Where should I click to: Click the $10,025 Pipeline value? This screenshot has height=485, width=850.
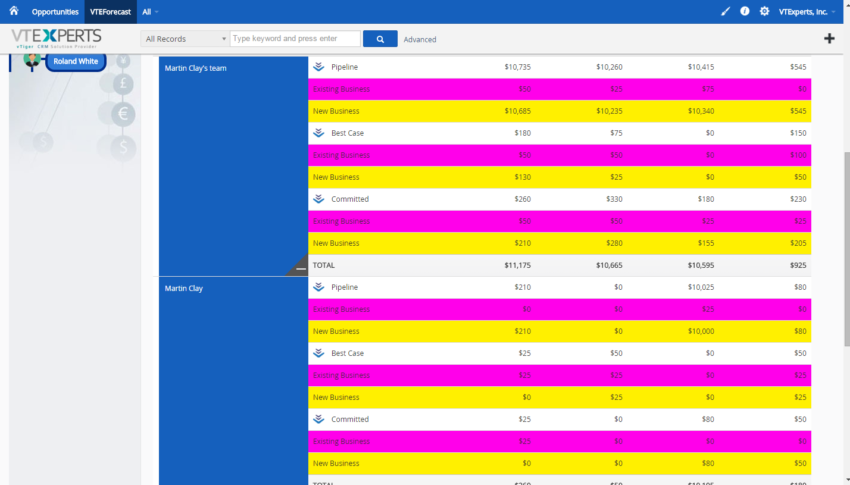[701, 287]
